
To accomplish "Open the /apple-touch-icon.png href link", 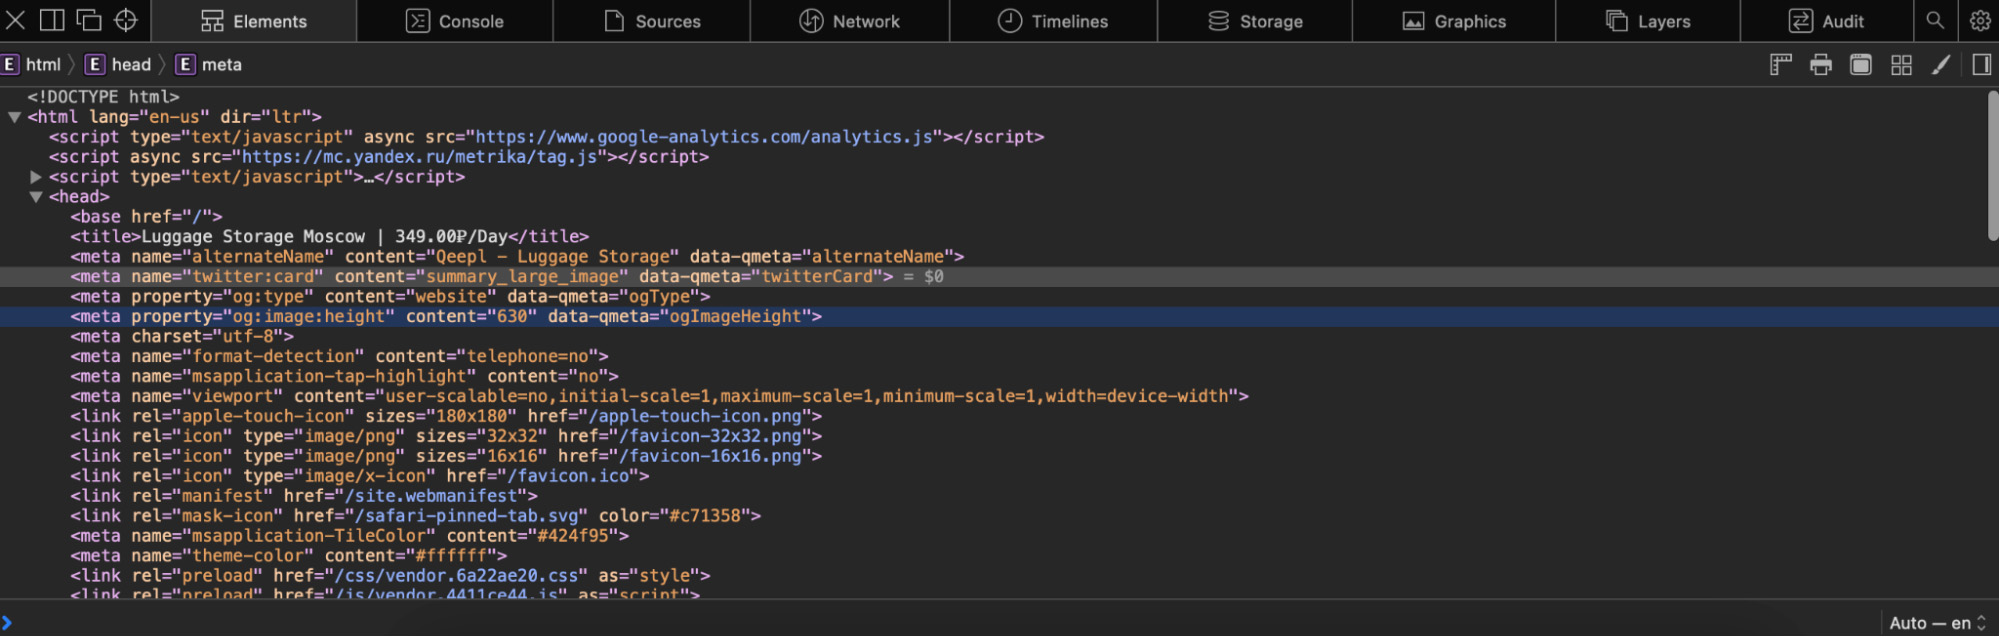I will pyautogui.click(x=695, y=416).
